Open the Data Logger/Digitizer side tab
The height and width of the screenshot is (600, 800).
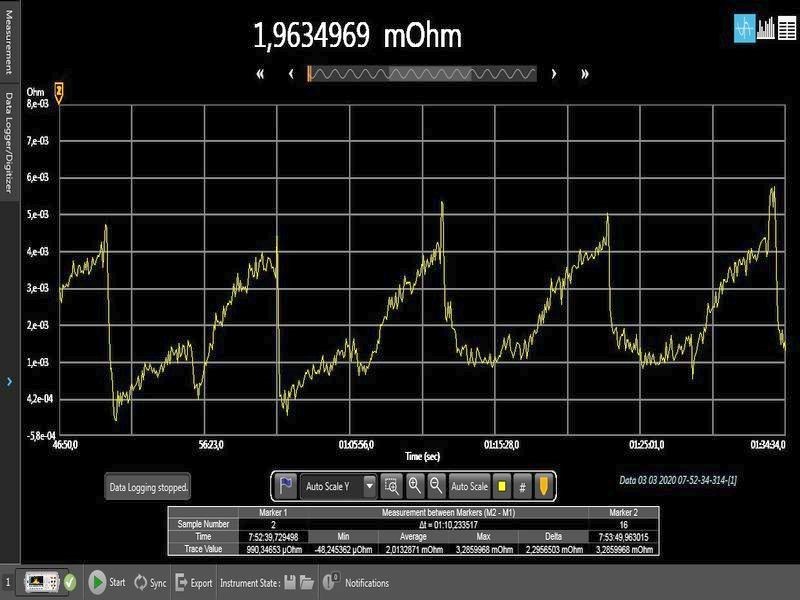pos(9,142)
